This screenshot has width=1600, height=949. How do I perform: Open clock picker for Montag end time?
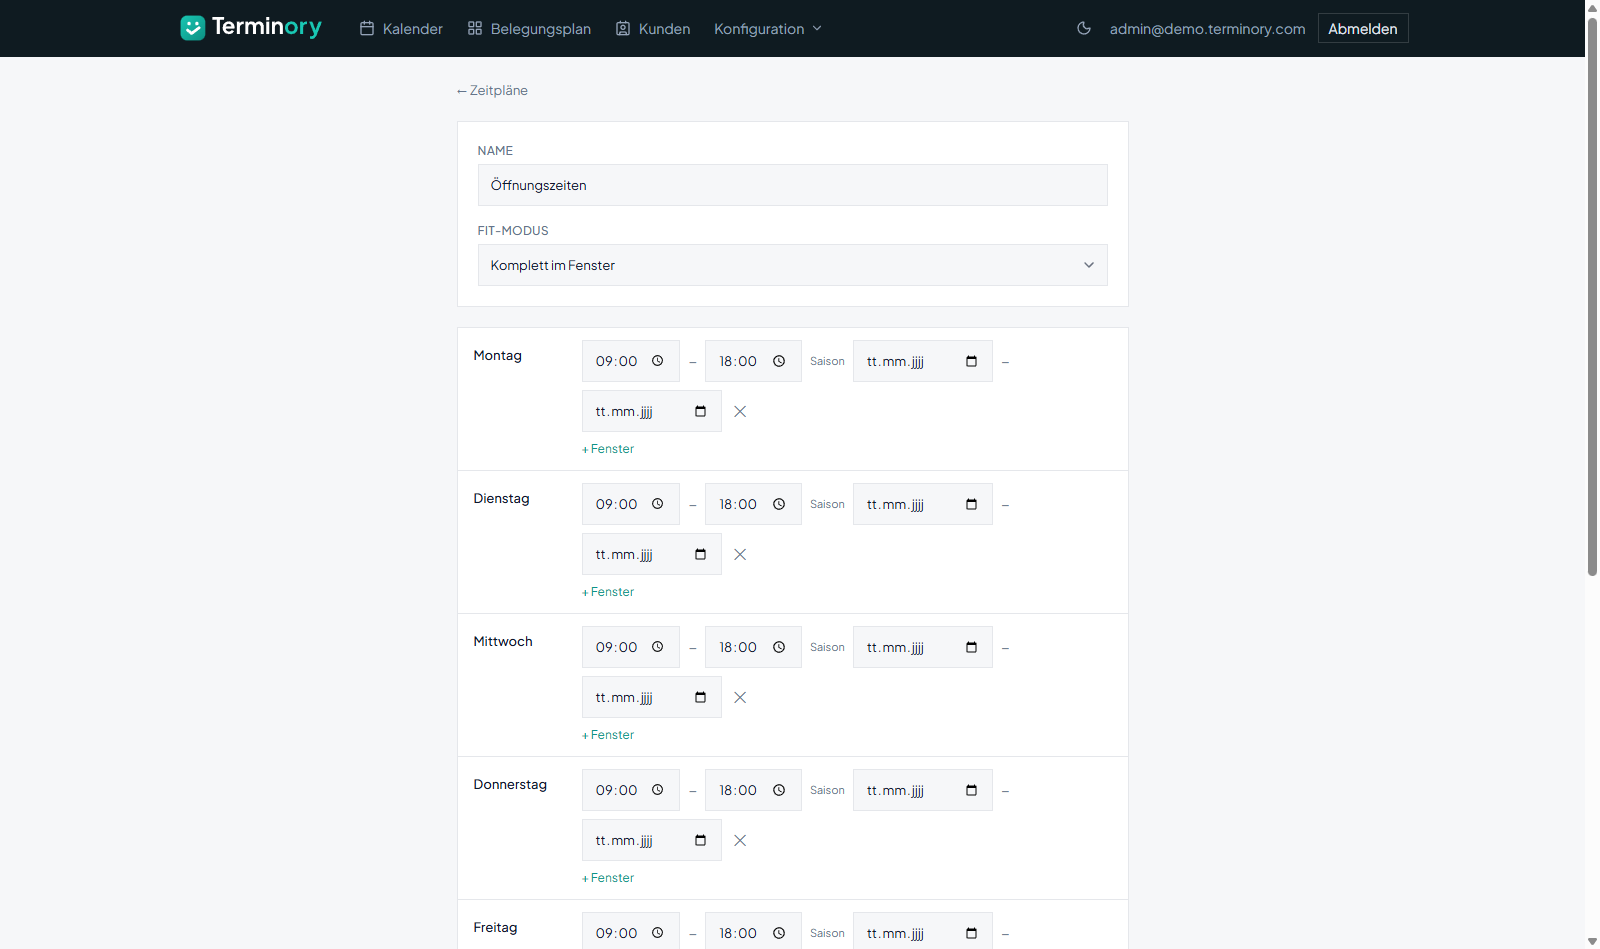[779, 361]
